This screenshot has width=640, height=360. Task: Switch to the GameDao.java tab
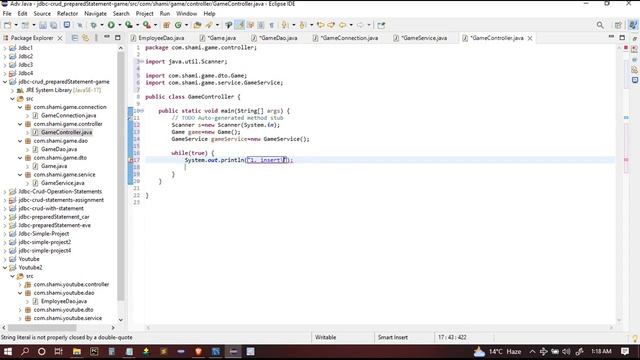coord(274,38)
